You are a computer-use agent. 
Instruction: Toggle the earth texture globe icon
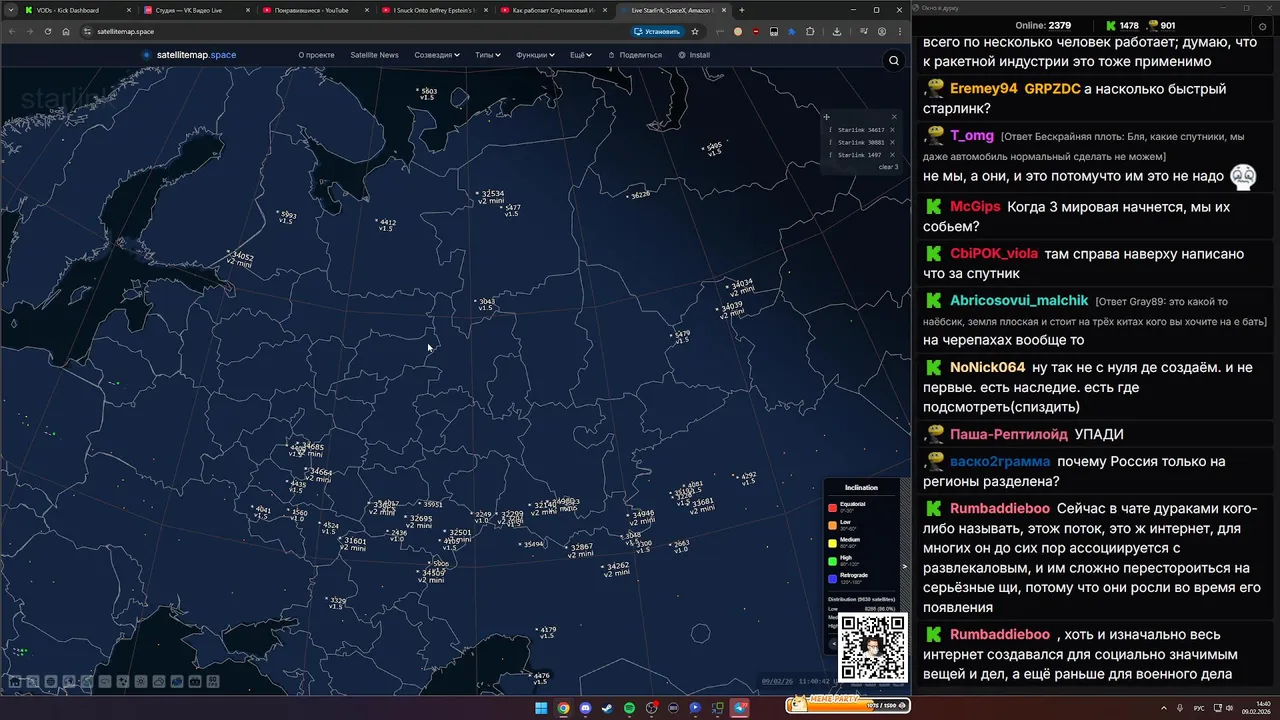[x=69, y=682]
